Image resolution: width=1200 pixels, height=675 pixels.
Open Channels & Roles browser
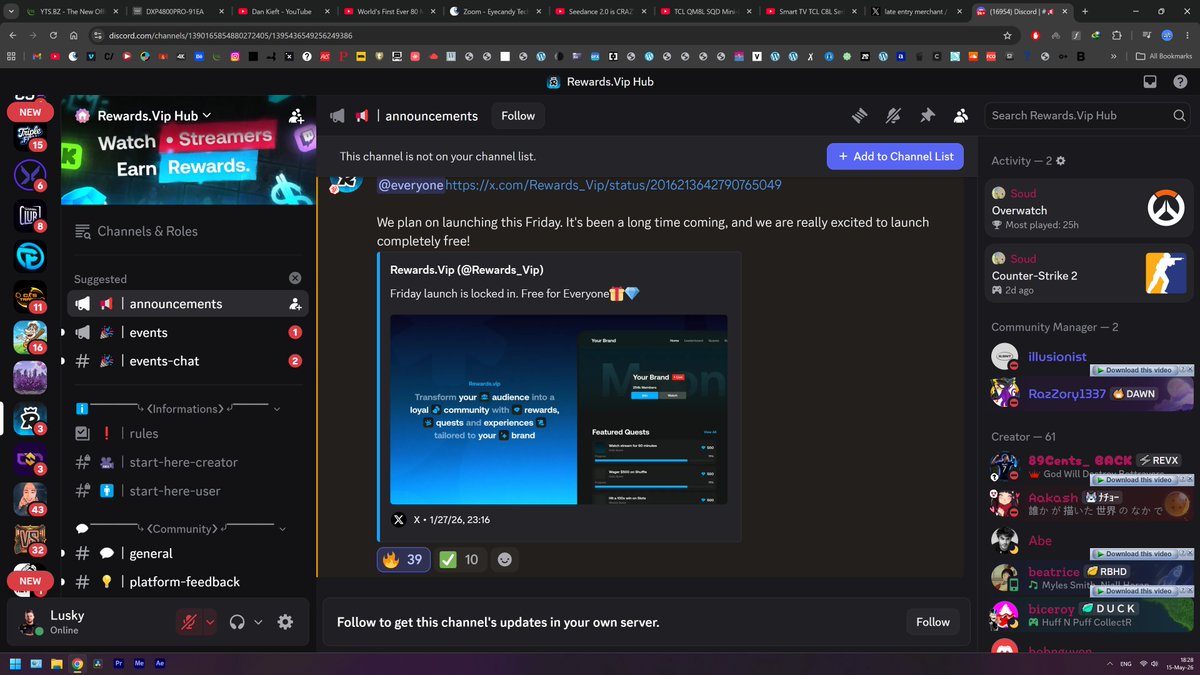(187, 231)
